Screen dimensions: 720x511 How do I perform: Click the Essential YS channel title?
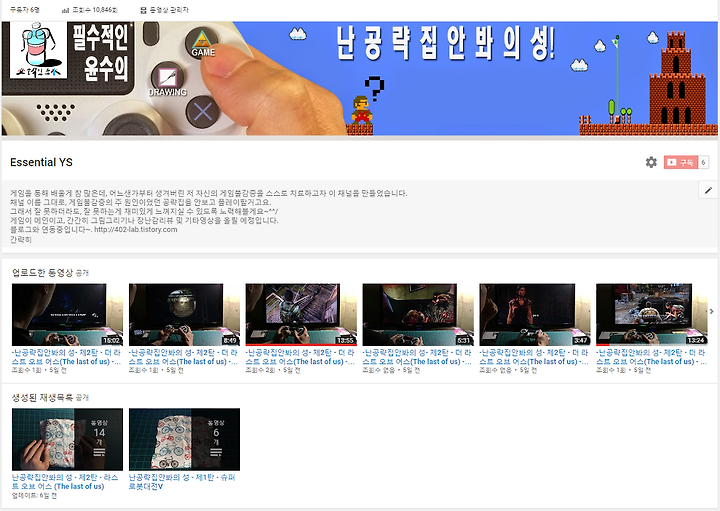point(41,162)
